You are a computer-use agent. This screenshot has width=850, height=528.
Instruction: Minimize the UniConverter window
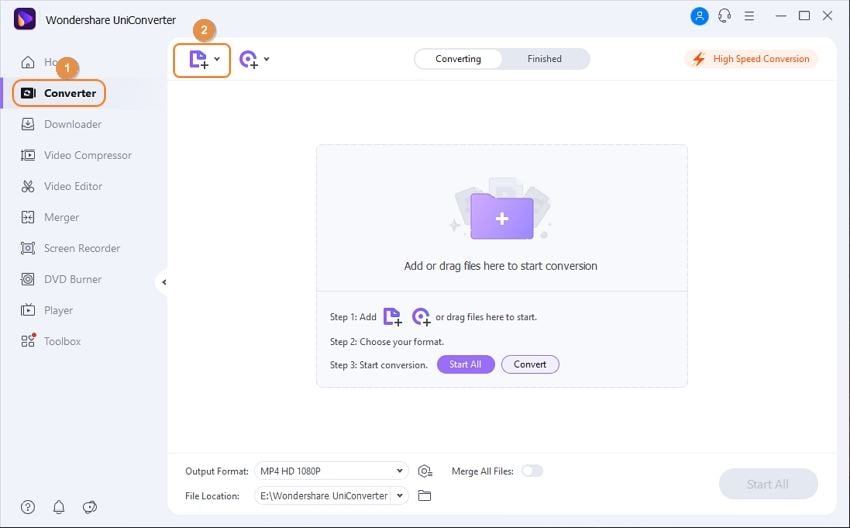[781, 16]
